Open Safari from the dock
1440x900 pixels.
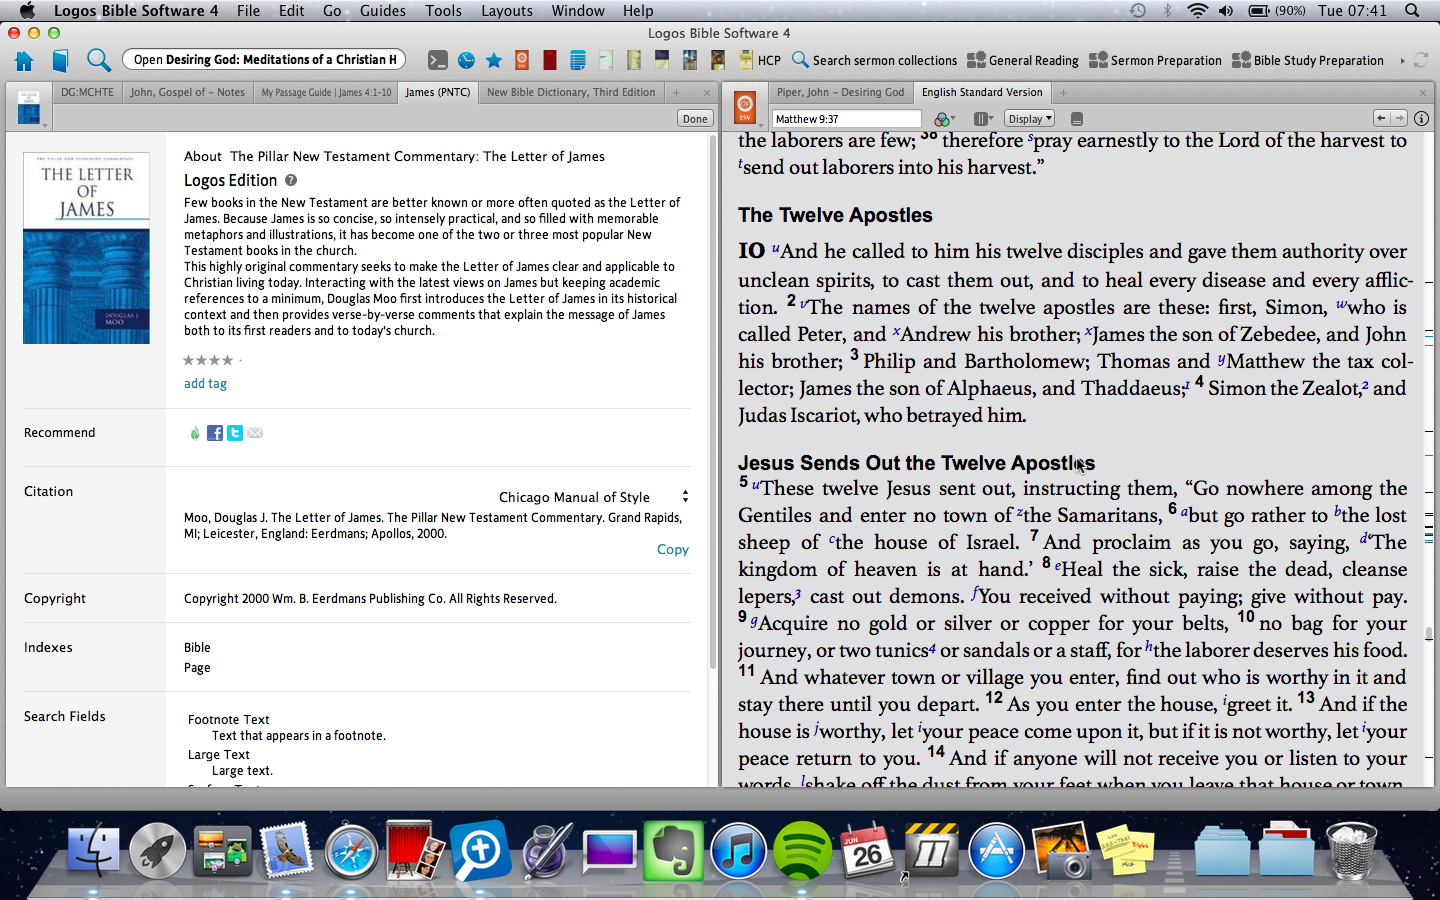[351, 851]
